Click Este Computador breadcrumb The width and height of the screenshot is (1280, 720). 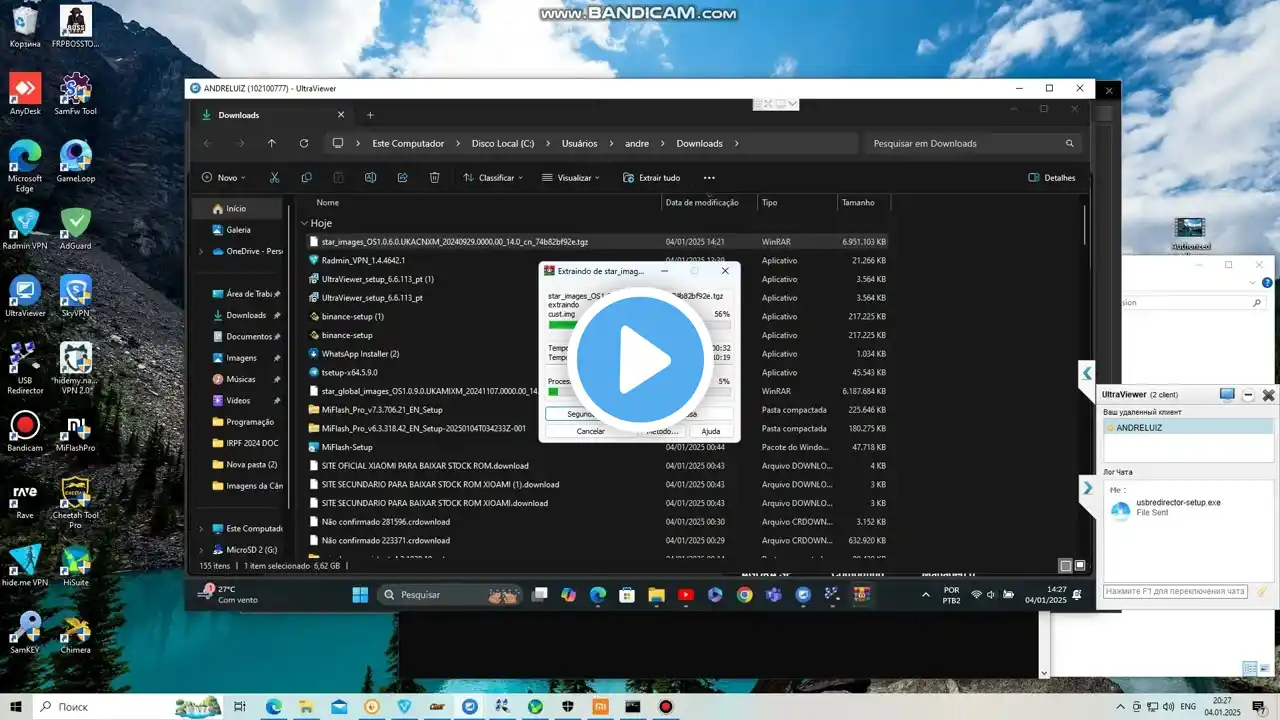408,143
